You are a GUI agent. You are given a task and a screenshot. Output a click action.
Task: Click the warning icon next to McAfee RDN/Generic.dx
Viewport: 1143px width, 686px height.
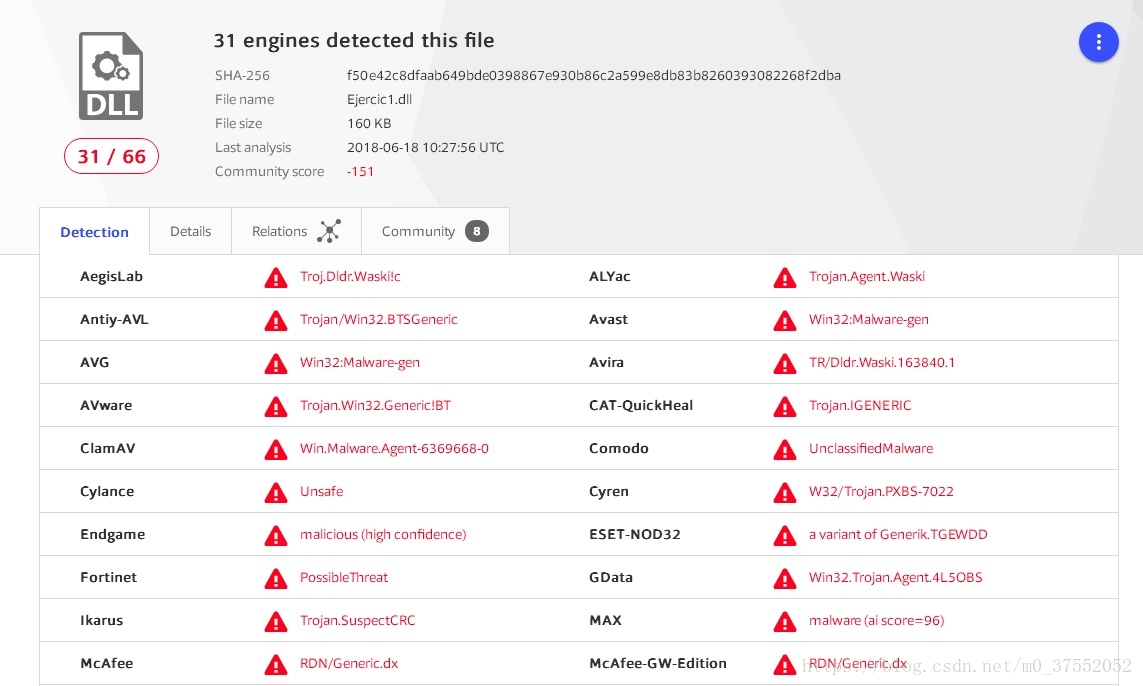point(276,665)
